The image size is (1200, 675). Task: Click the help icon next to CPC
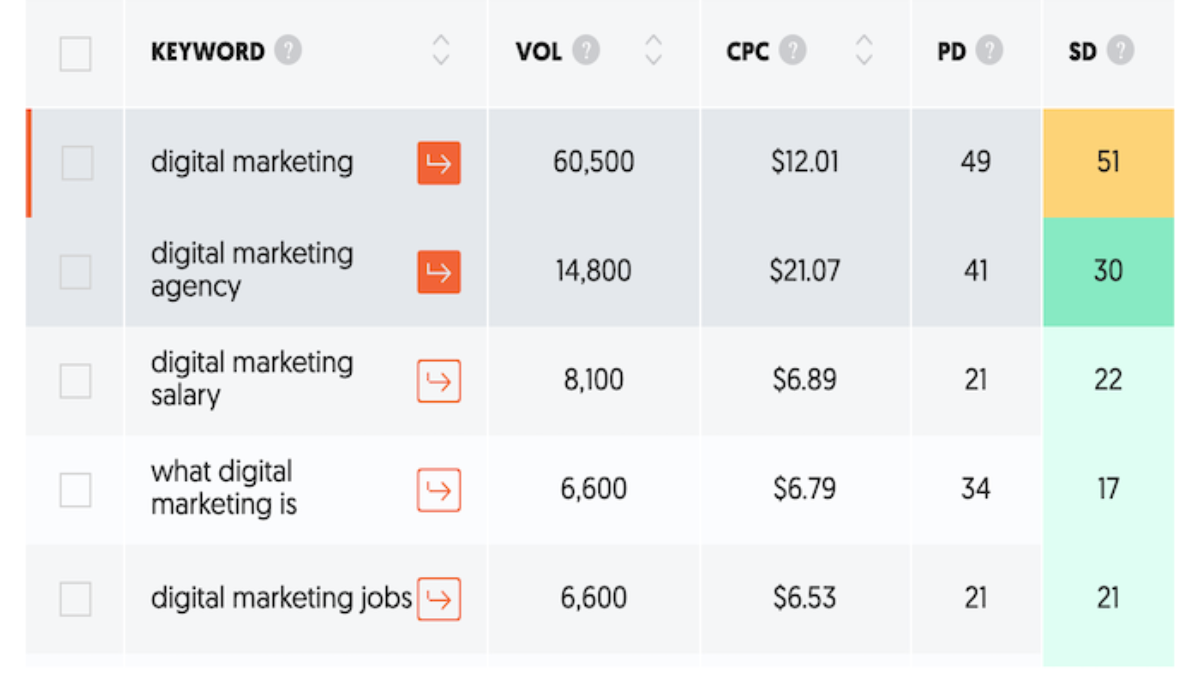[x=793, y=51]
